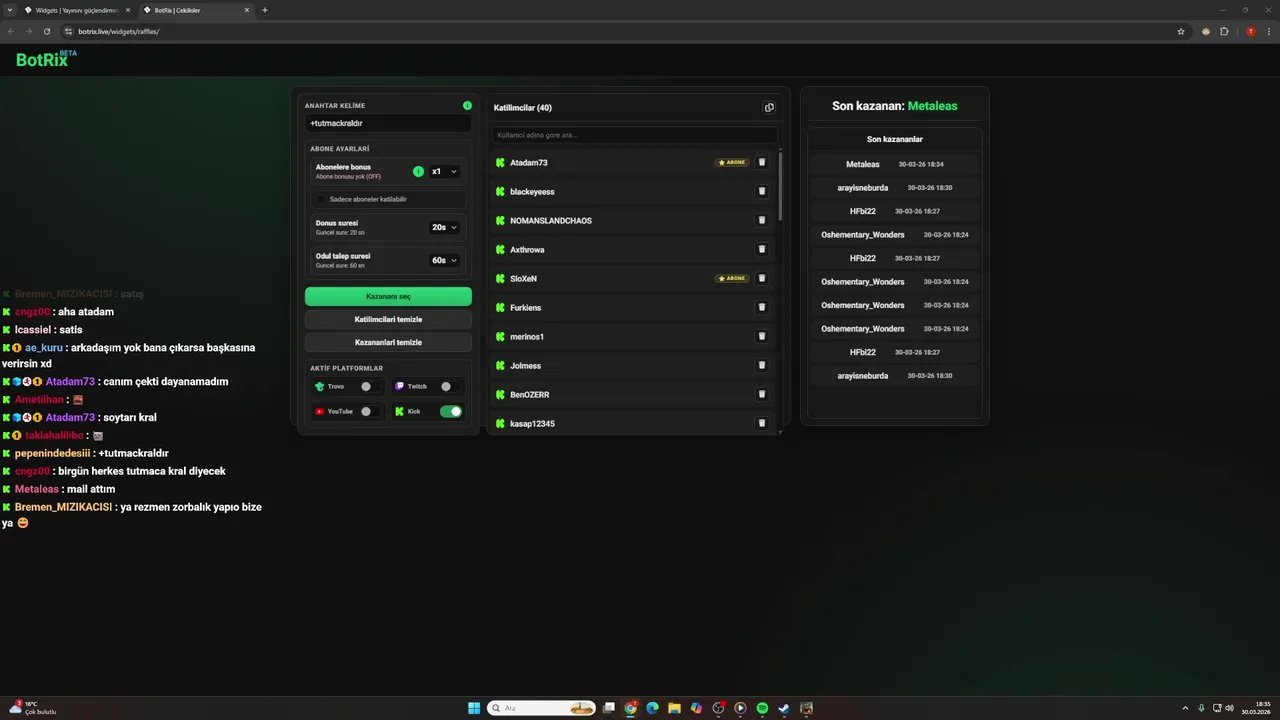The width and height of the screenshot is (1280, 720).
Task: Show info for Anahtar Kelime
Action: click(467, 105)
